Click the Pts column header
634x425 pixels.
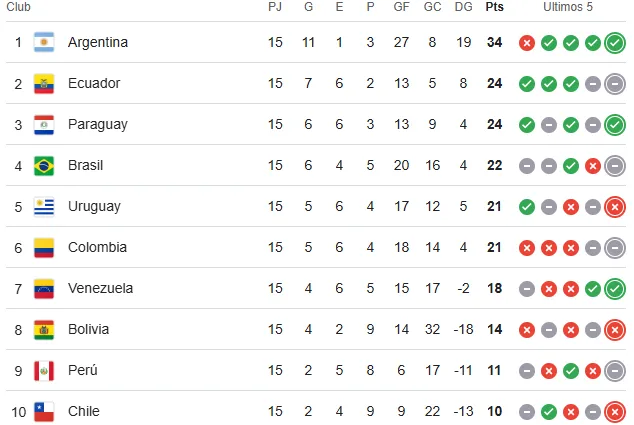494,7
